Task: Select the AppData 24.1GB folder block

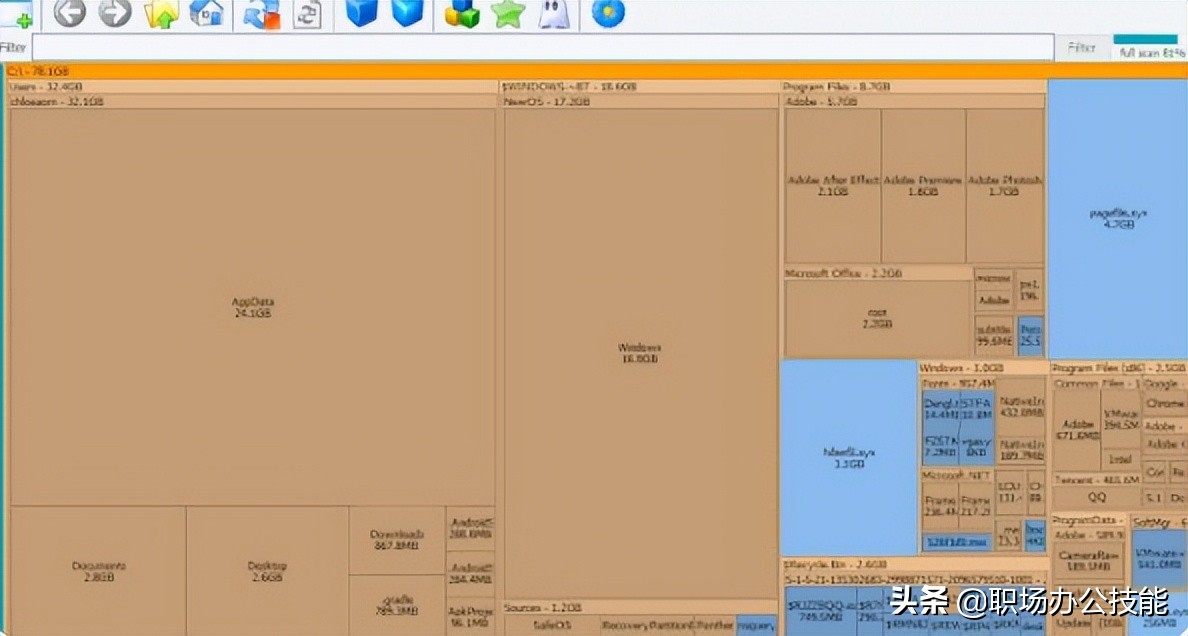Action: click(252, 307)
